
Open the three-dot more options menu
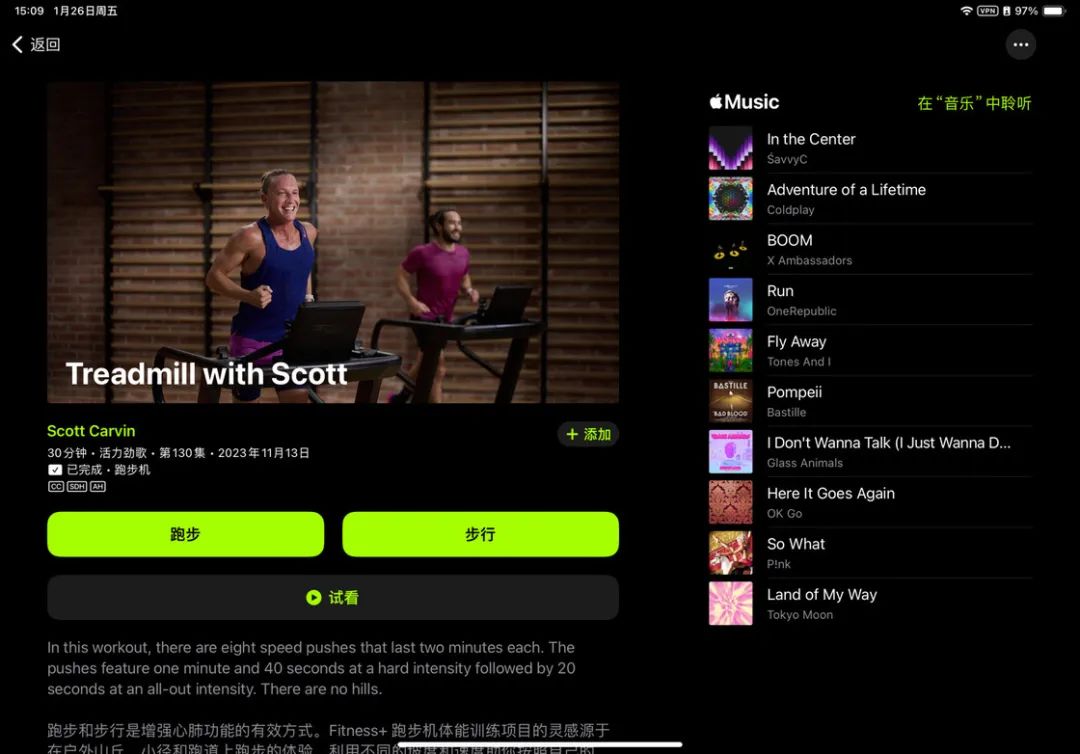coord(1020,45)
